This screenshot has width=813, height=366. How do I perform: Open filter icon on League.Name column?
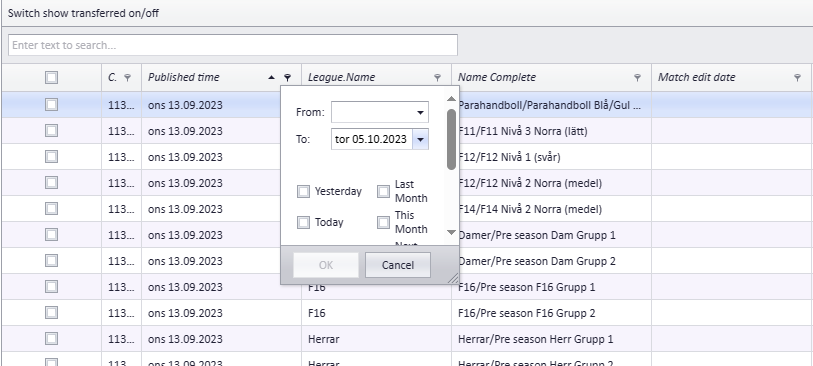point(437,78)
